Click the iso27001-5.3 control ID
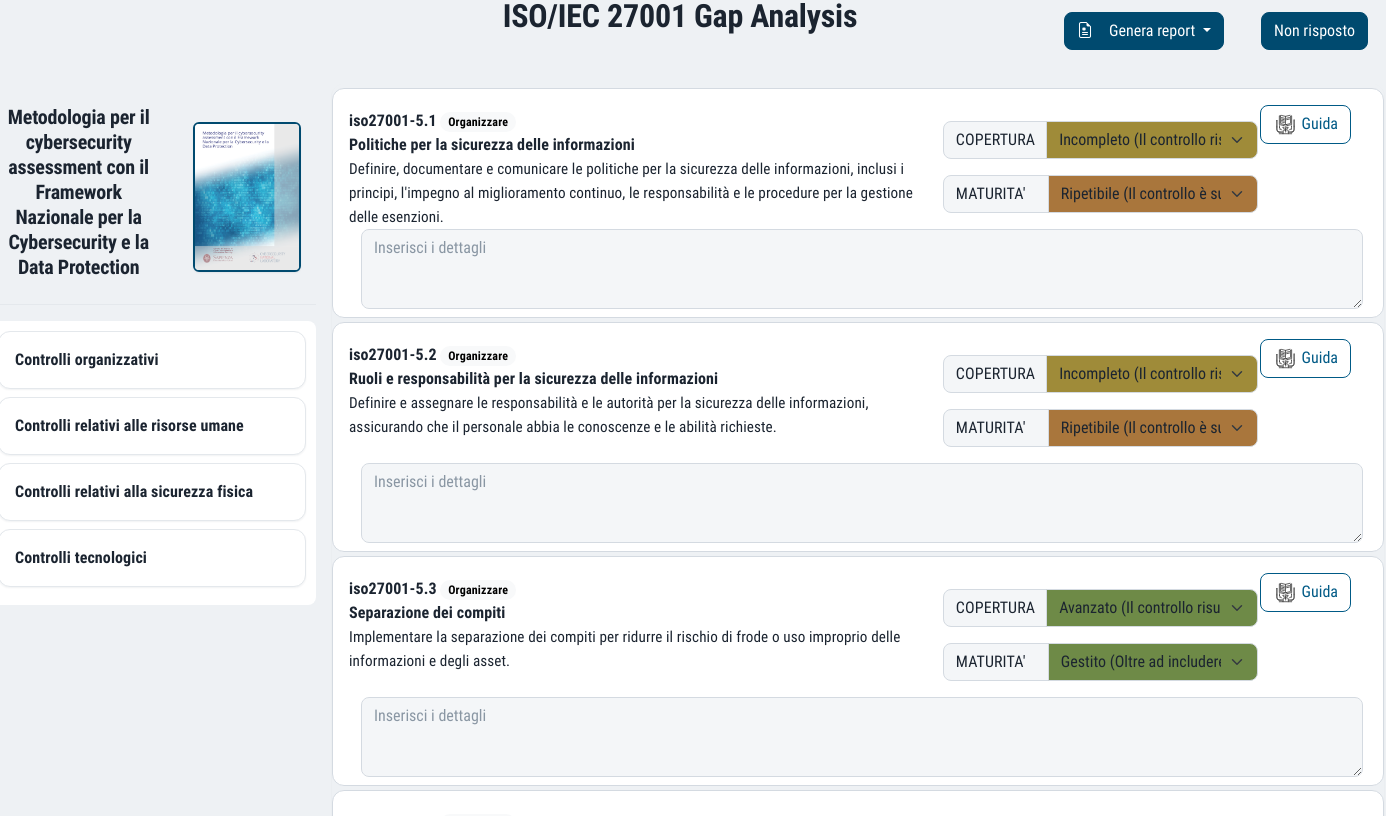Screen dimensions: 1386x816 (x=393, y=589)
